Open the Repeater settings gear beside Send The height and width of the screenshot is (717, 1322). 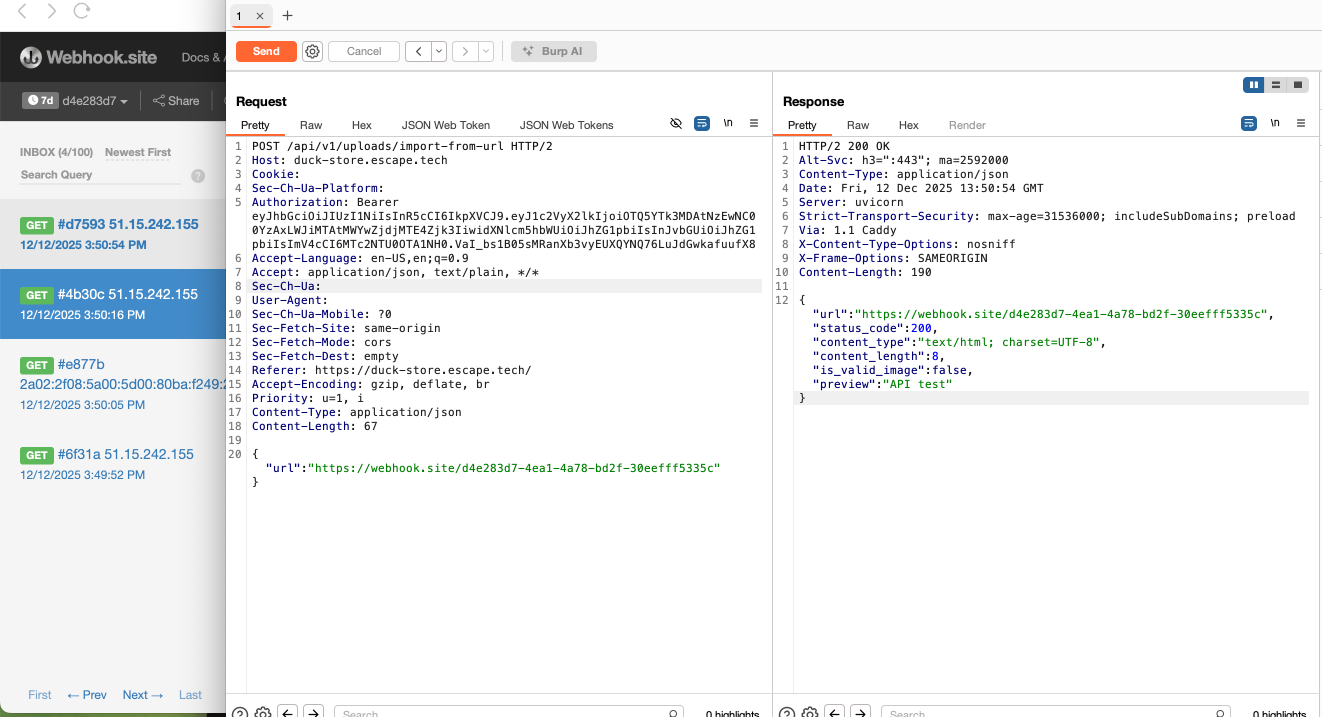tap(312, 51)
